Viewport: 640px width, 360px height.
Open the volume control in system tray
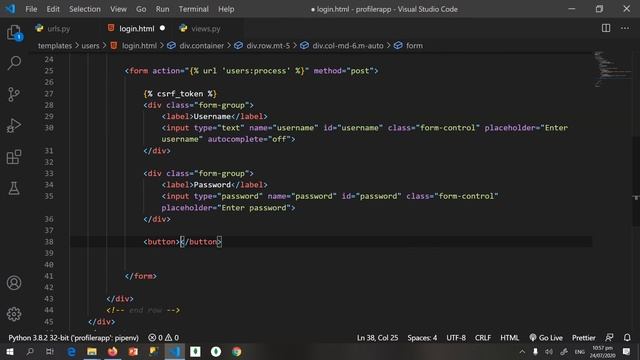click(x=549, y=351)
